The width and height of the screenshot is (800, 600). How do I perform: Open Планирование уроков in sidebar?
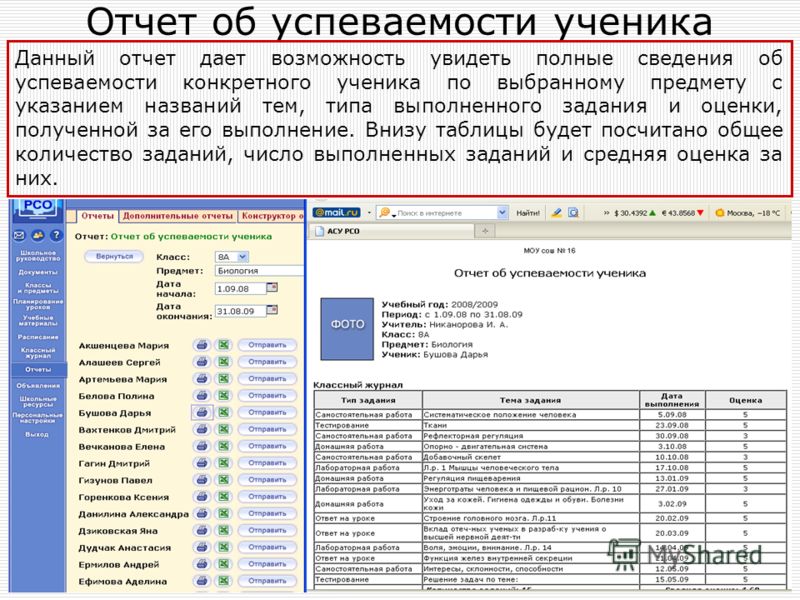click(x=38, y=304)
